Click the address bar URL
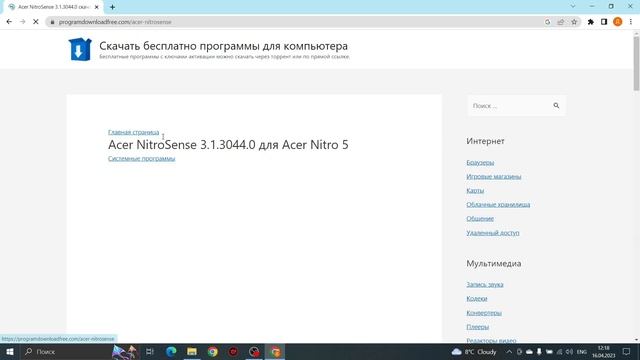The height and width of the screenshot is (360, 640). pyautogui.click(x=115, y=22)
